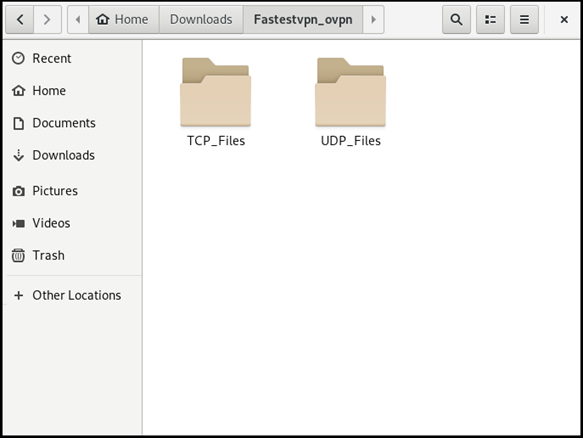Go to the Home path segment
Viewport: 583px width, 438px height.
point(123,19)
